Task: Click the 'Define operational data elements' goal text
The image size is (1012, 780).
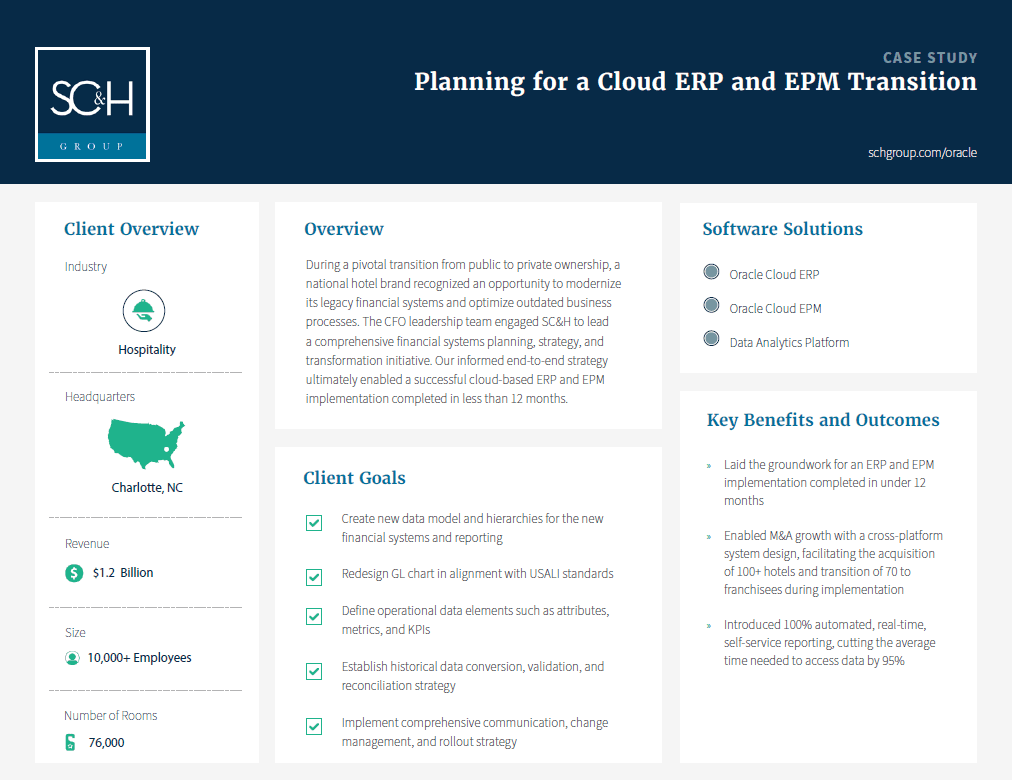Action: pyautogui.click(x=476, y=620)
